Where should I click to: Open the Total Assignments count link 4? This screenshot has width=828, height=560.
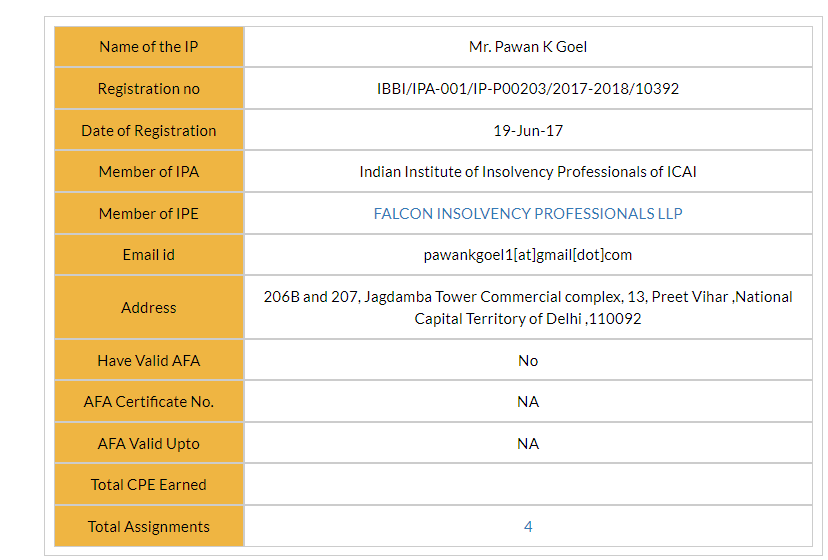(528, 526)
